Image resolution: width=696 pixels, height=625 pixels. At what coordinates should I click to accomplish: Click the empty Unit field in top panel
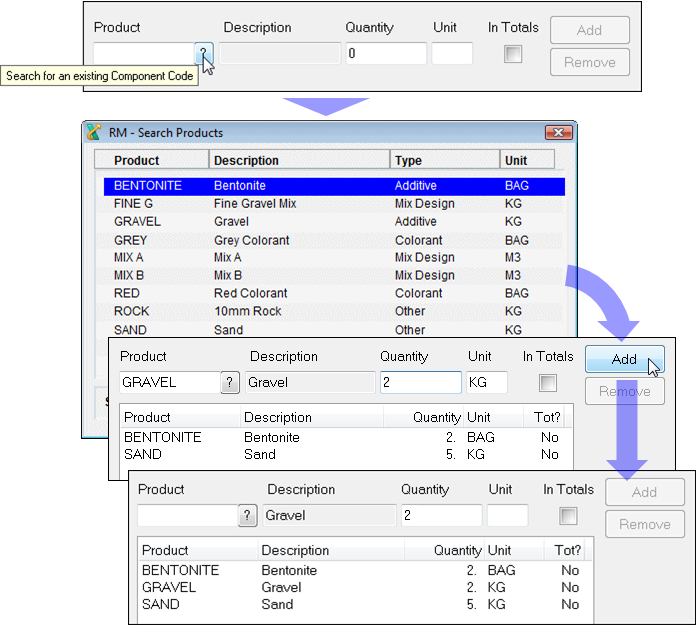tap(452, 54)
